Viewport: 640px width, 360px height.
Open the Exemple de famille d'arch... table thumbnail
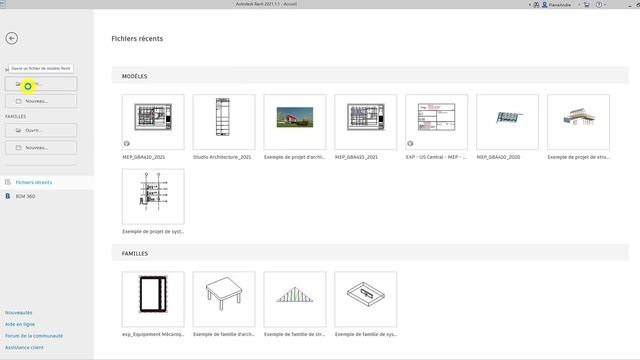(x=224, y=299)
